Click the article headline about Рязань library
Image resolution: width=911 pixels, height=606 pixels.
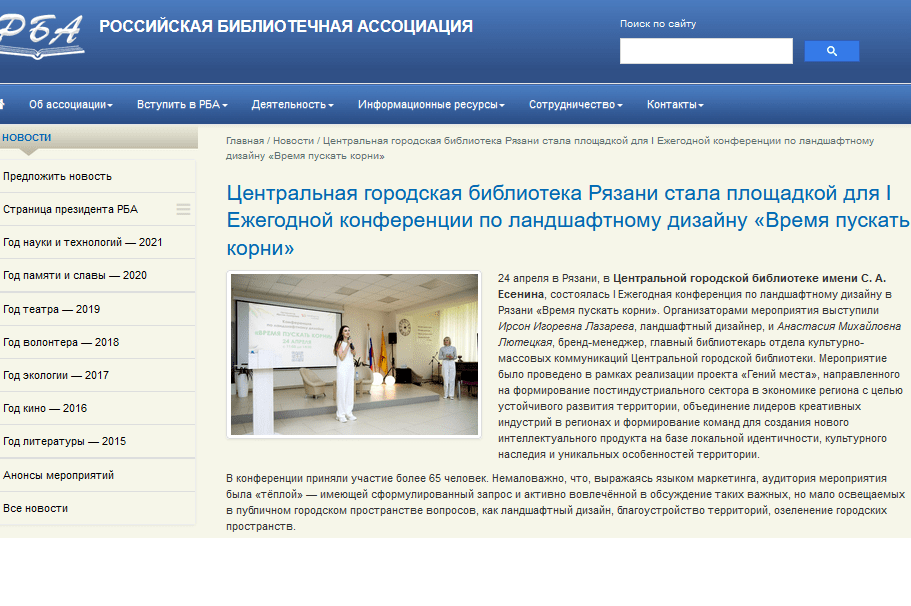pyautogui.click(x=568, y=220)
